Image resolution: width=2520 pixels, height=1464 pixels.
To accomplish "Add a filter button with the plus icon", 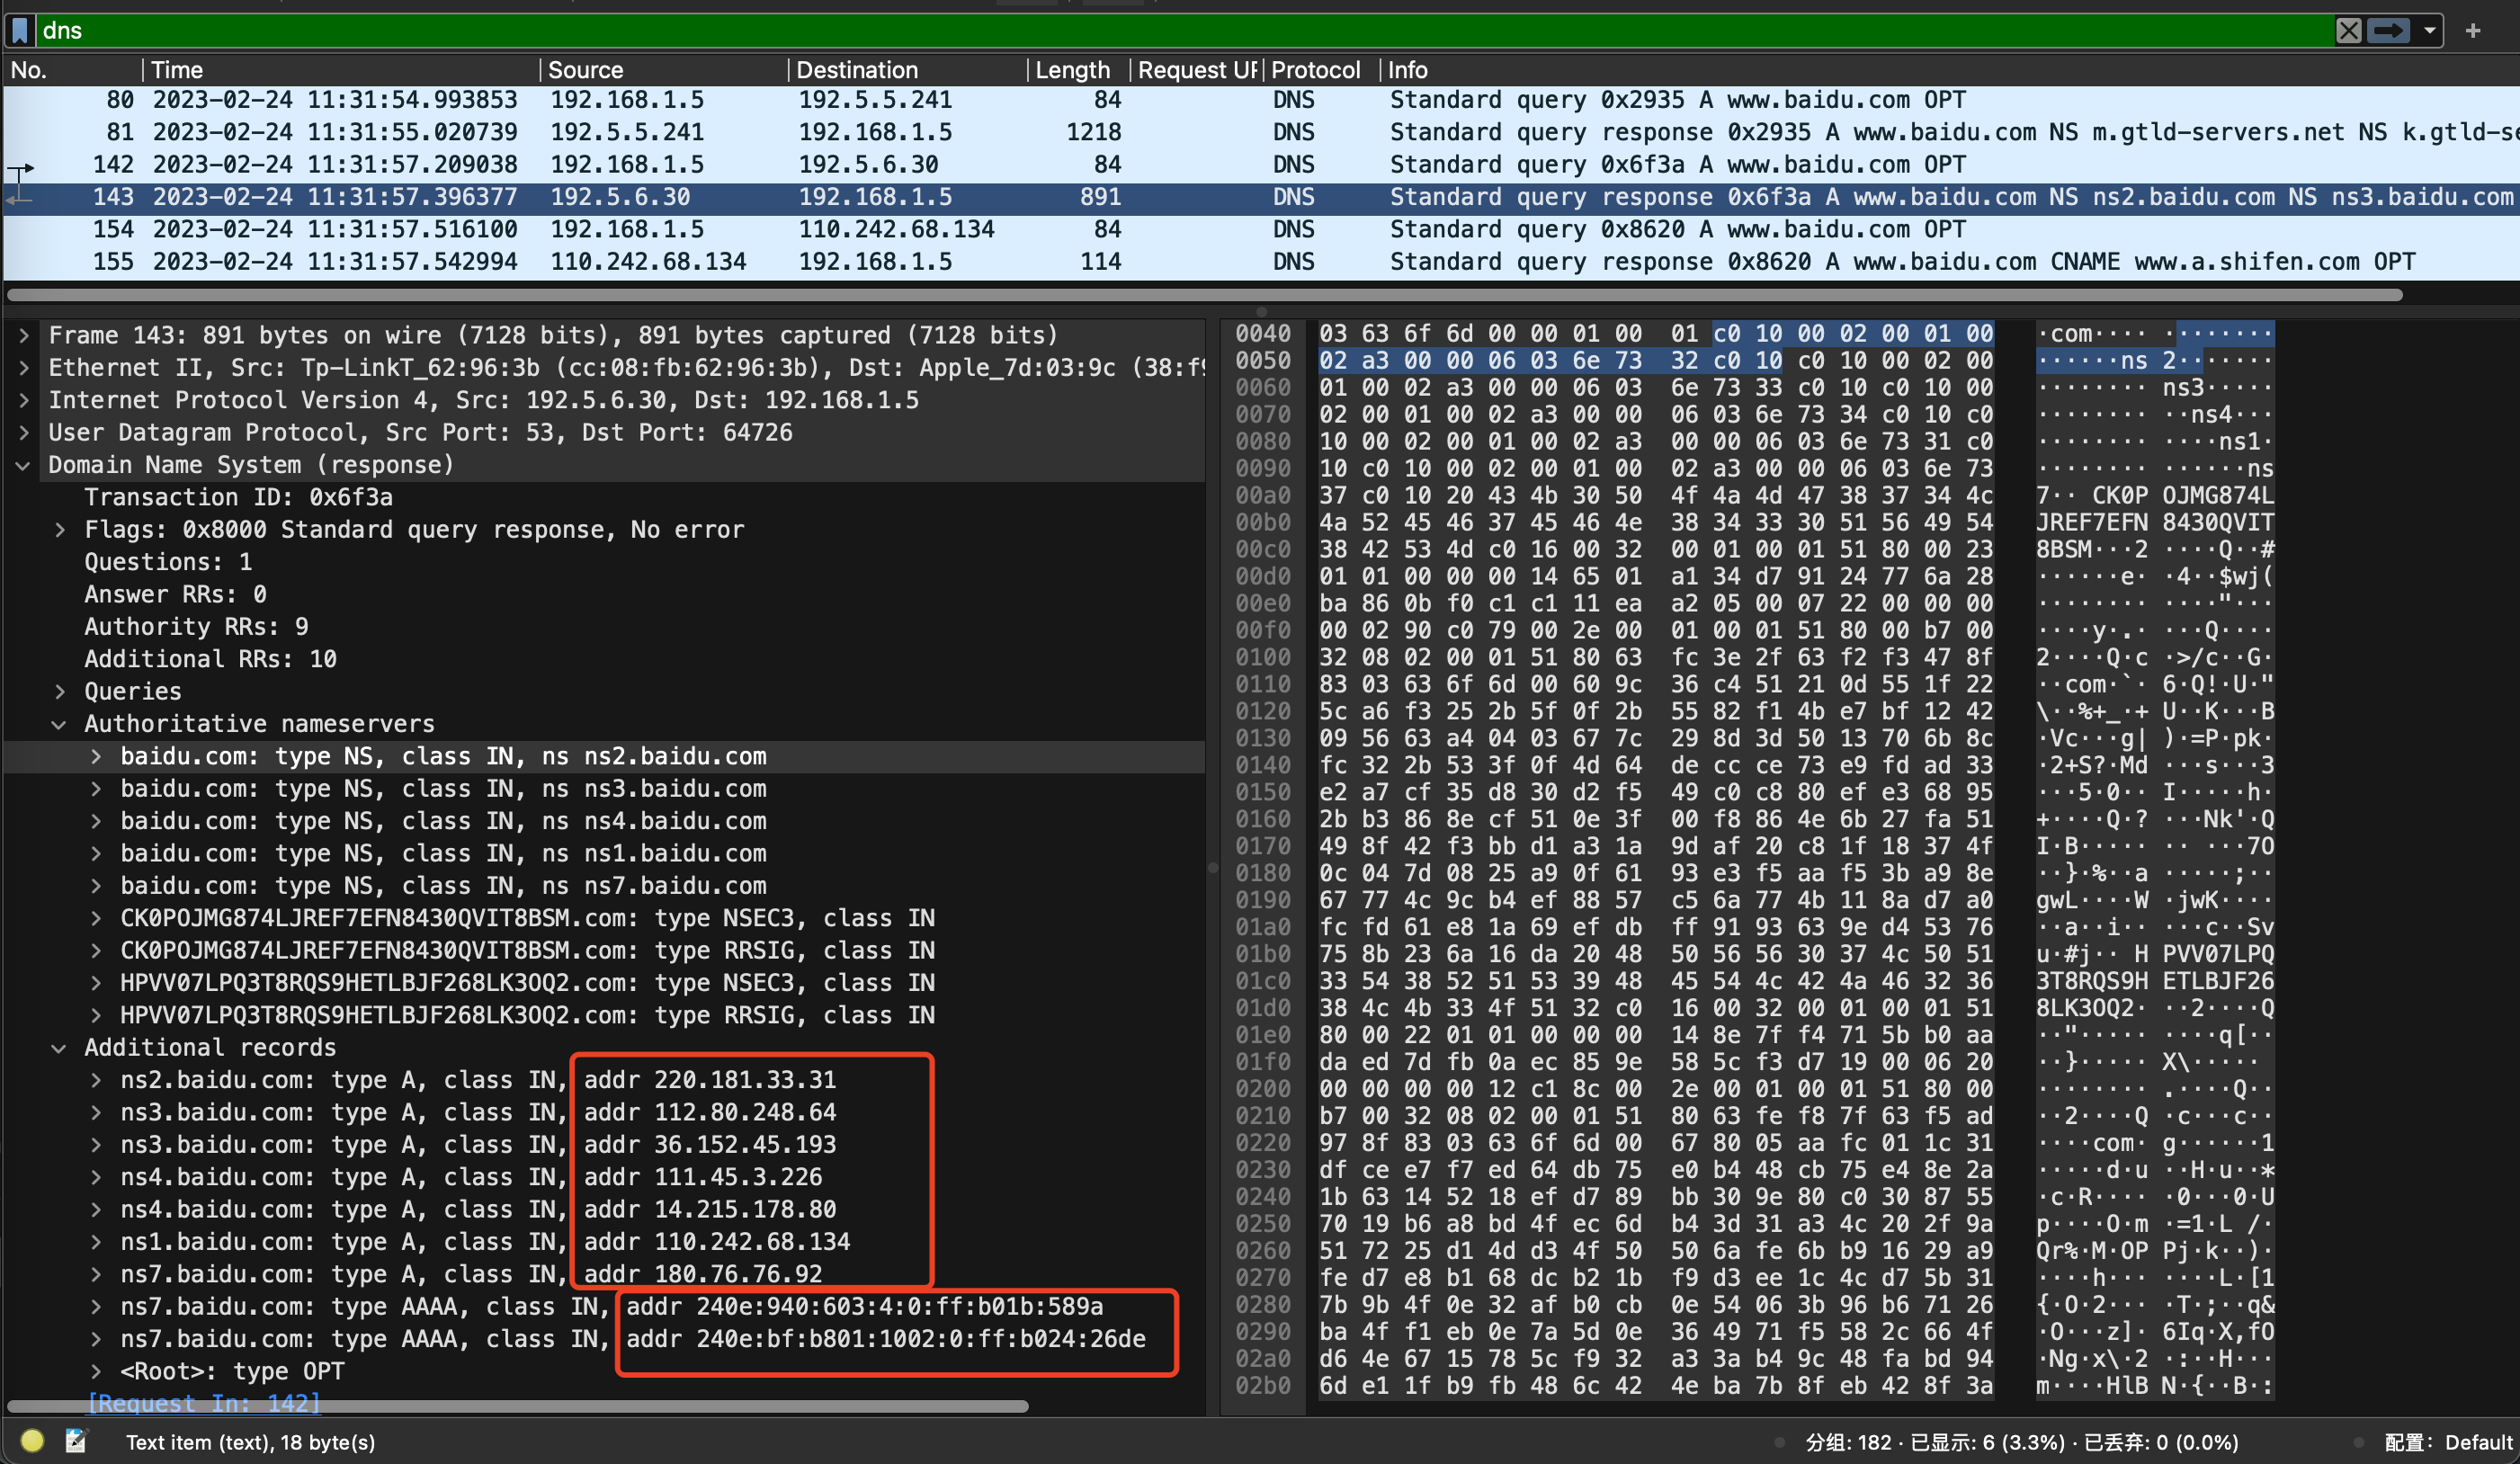I will click(x=2472, y=31).
